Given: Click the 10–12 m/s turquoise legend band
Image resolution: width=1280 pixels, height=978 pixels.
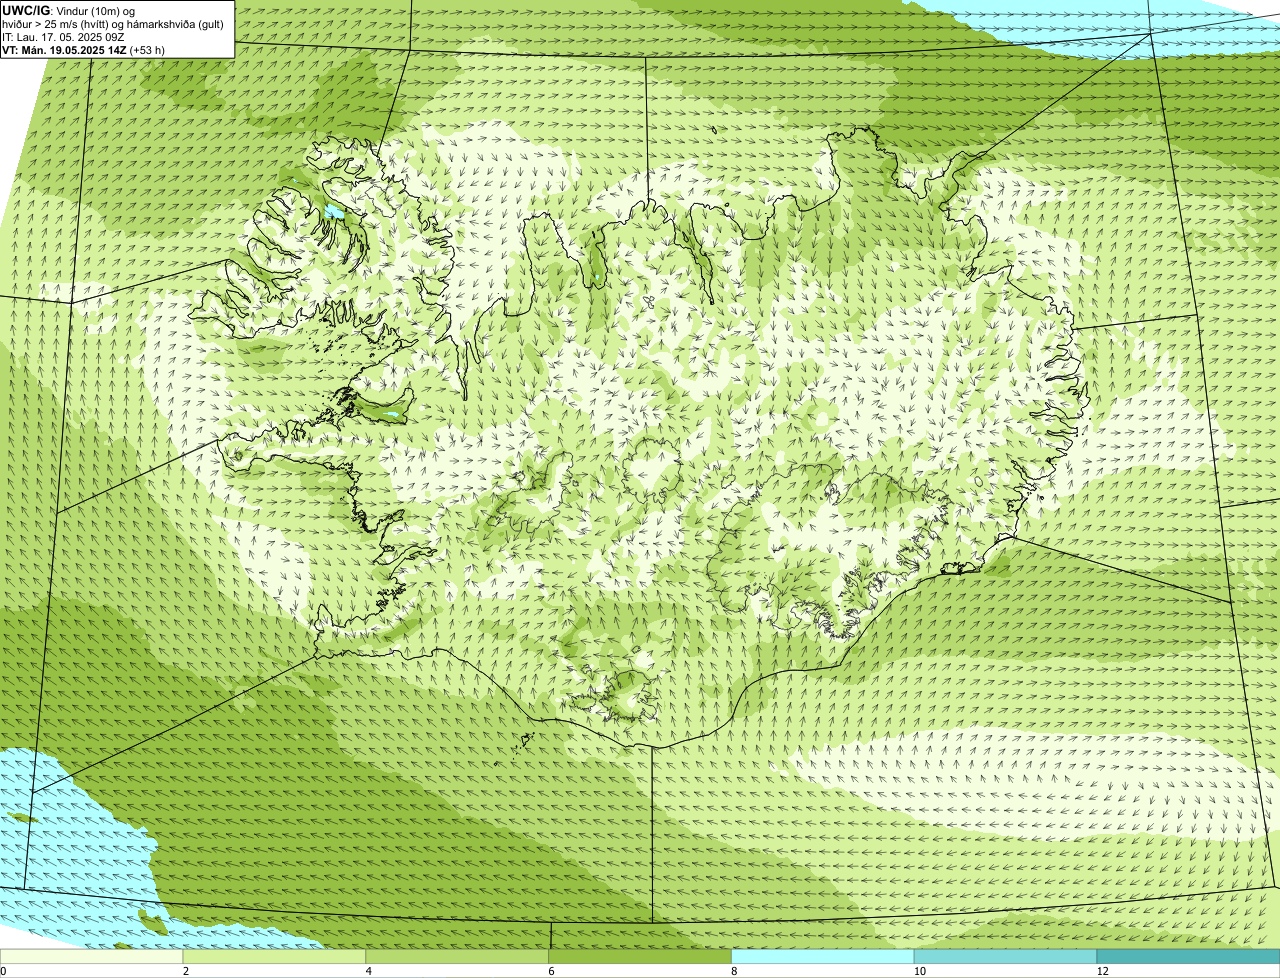Looking at the screenshot, I should [x=1006, y=957].
